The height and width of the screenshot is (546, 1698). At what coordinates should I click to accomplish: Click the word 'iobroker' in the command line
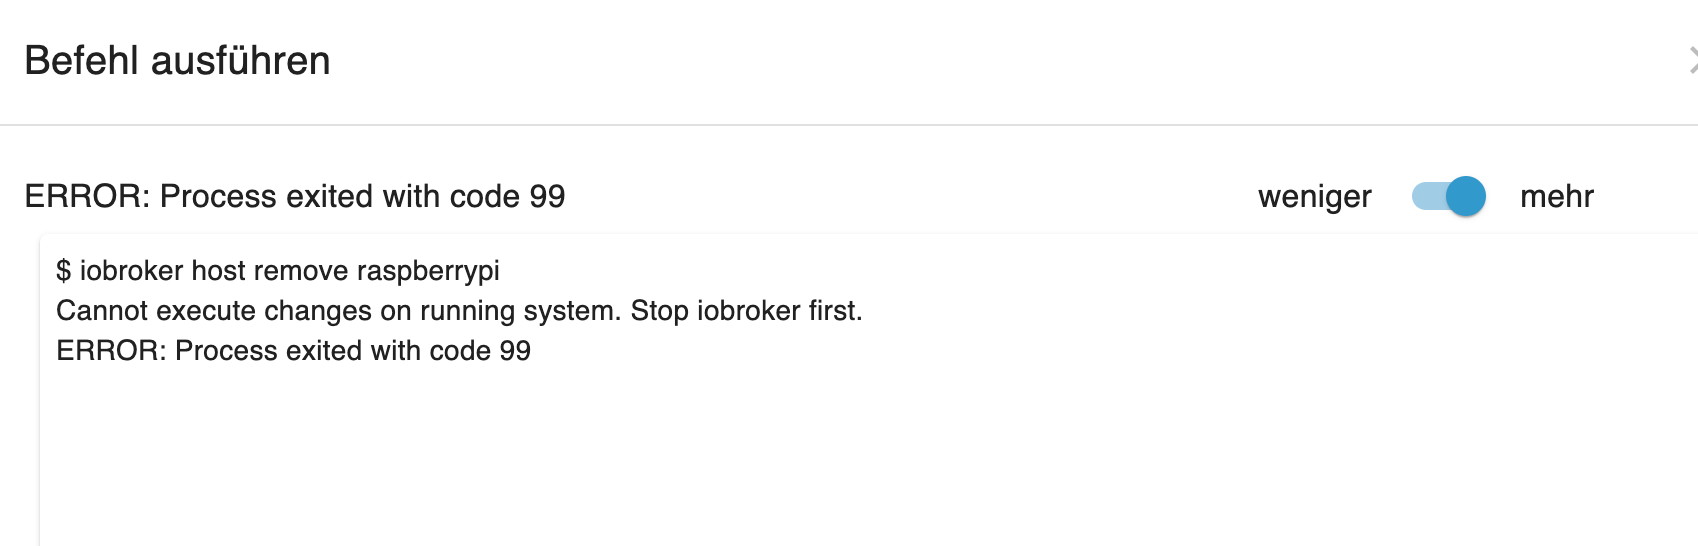[132, 271]
